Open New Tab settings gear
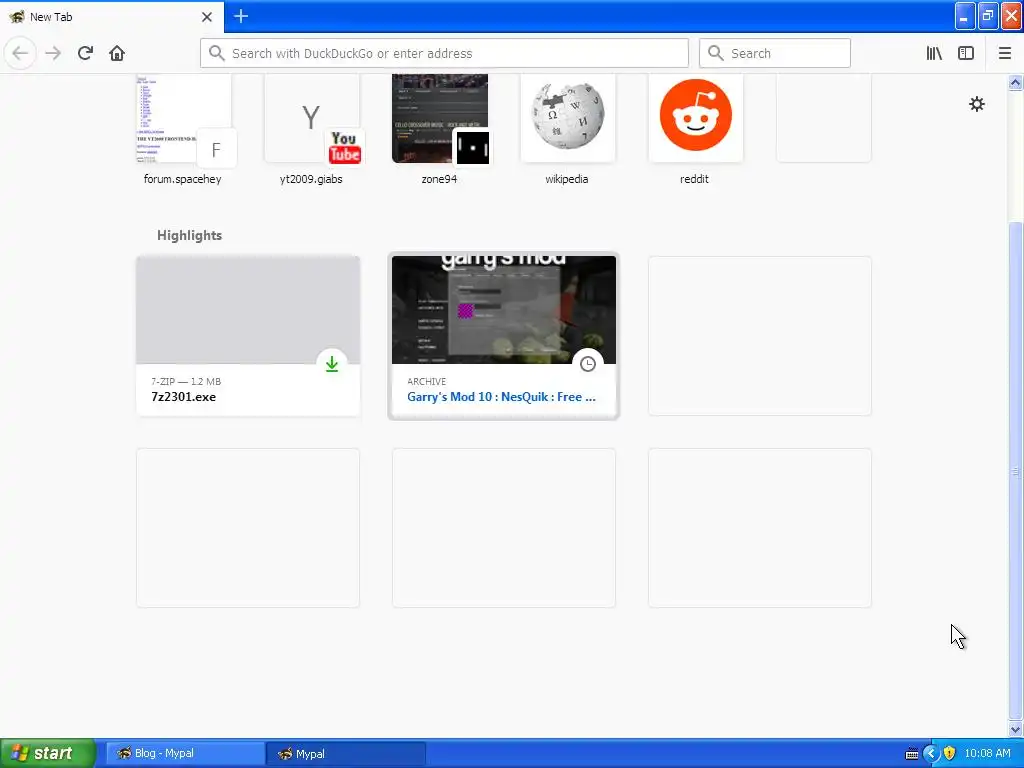The height and width of the screenshot is (768, 1024). coord(976,104)
